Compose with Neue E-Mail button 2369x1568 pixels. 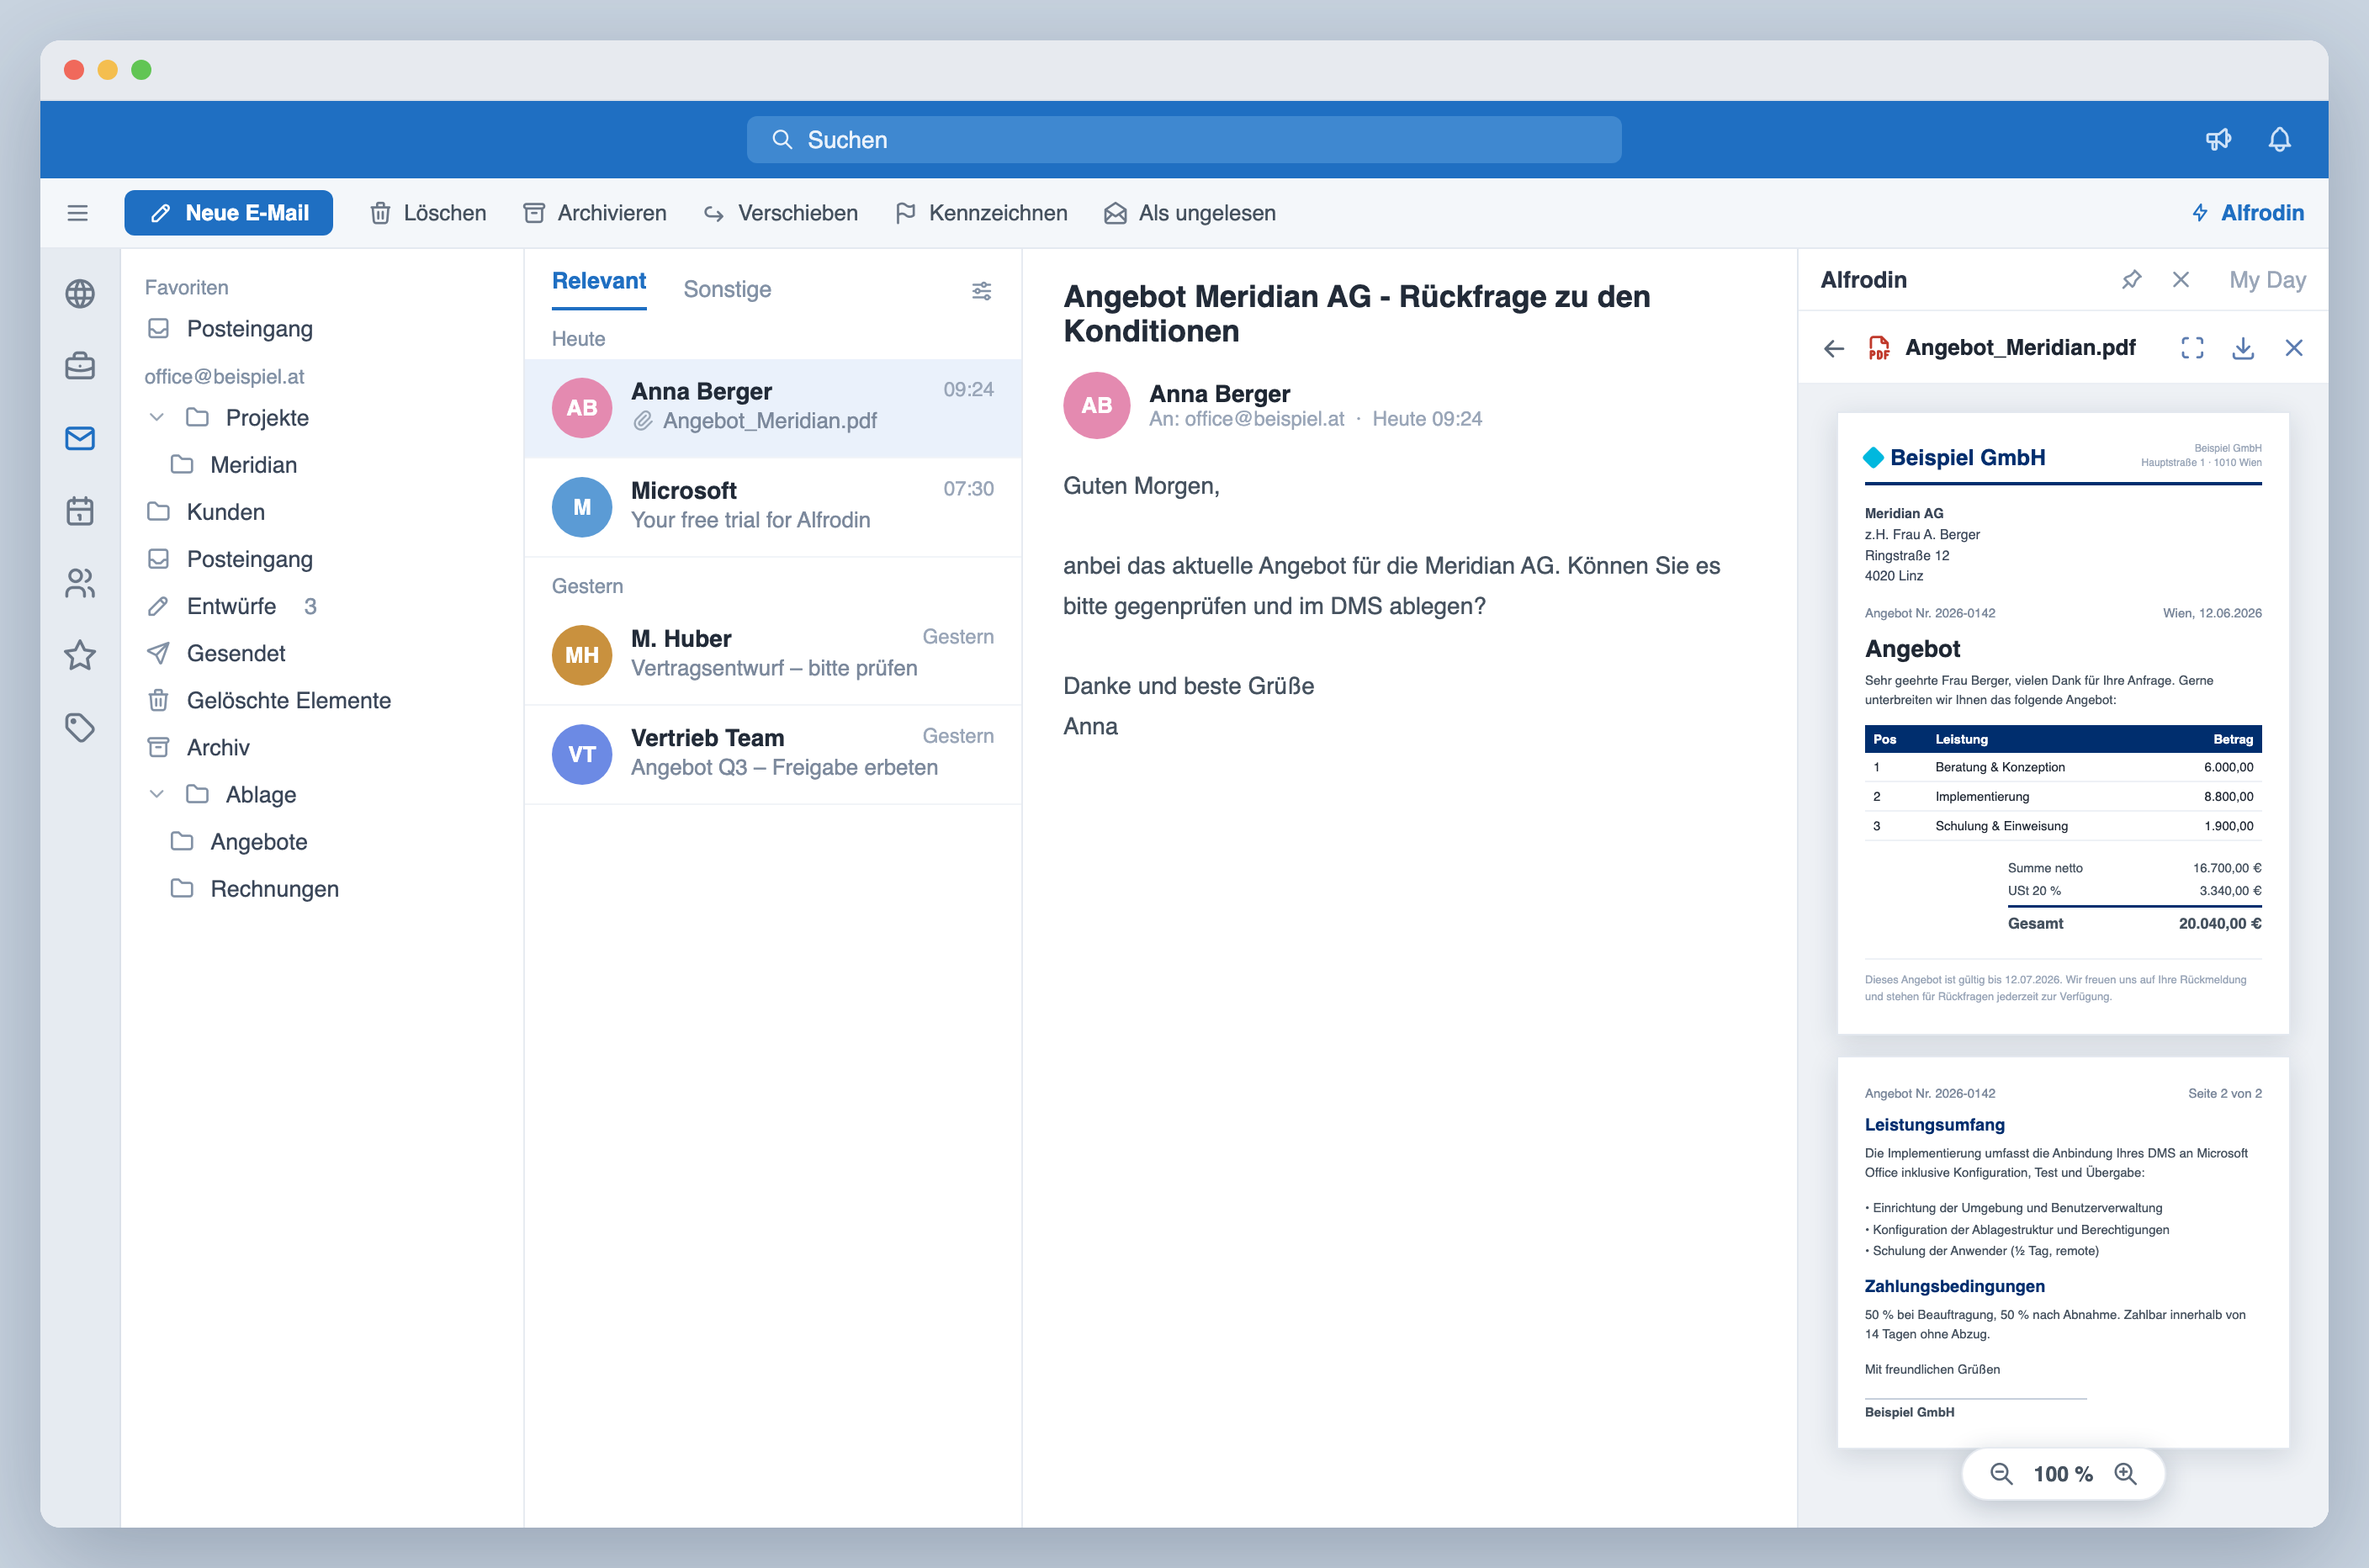[x=228, y=213]
